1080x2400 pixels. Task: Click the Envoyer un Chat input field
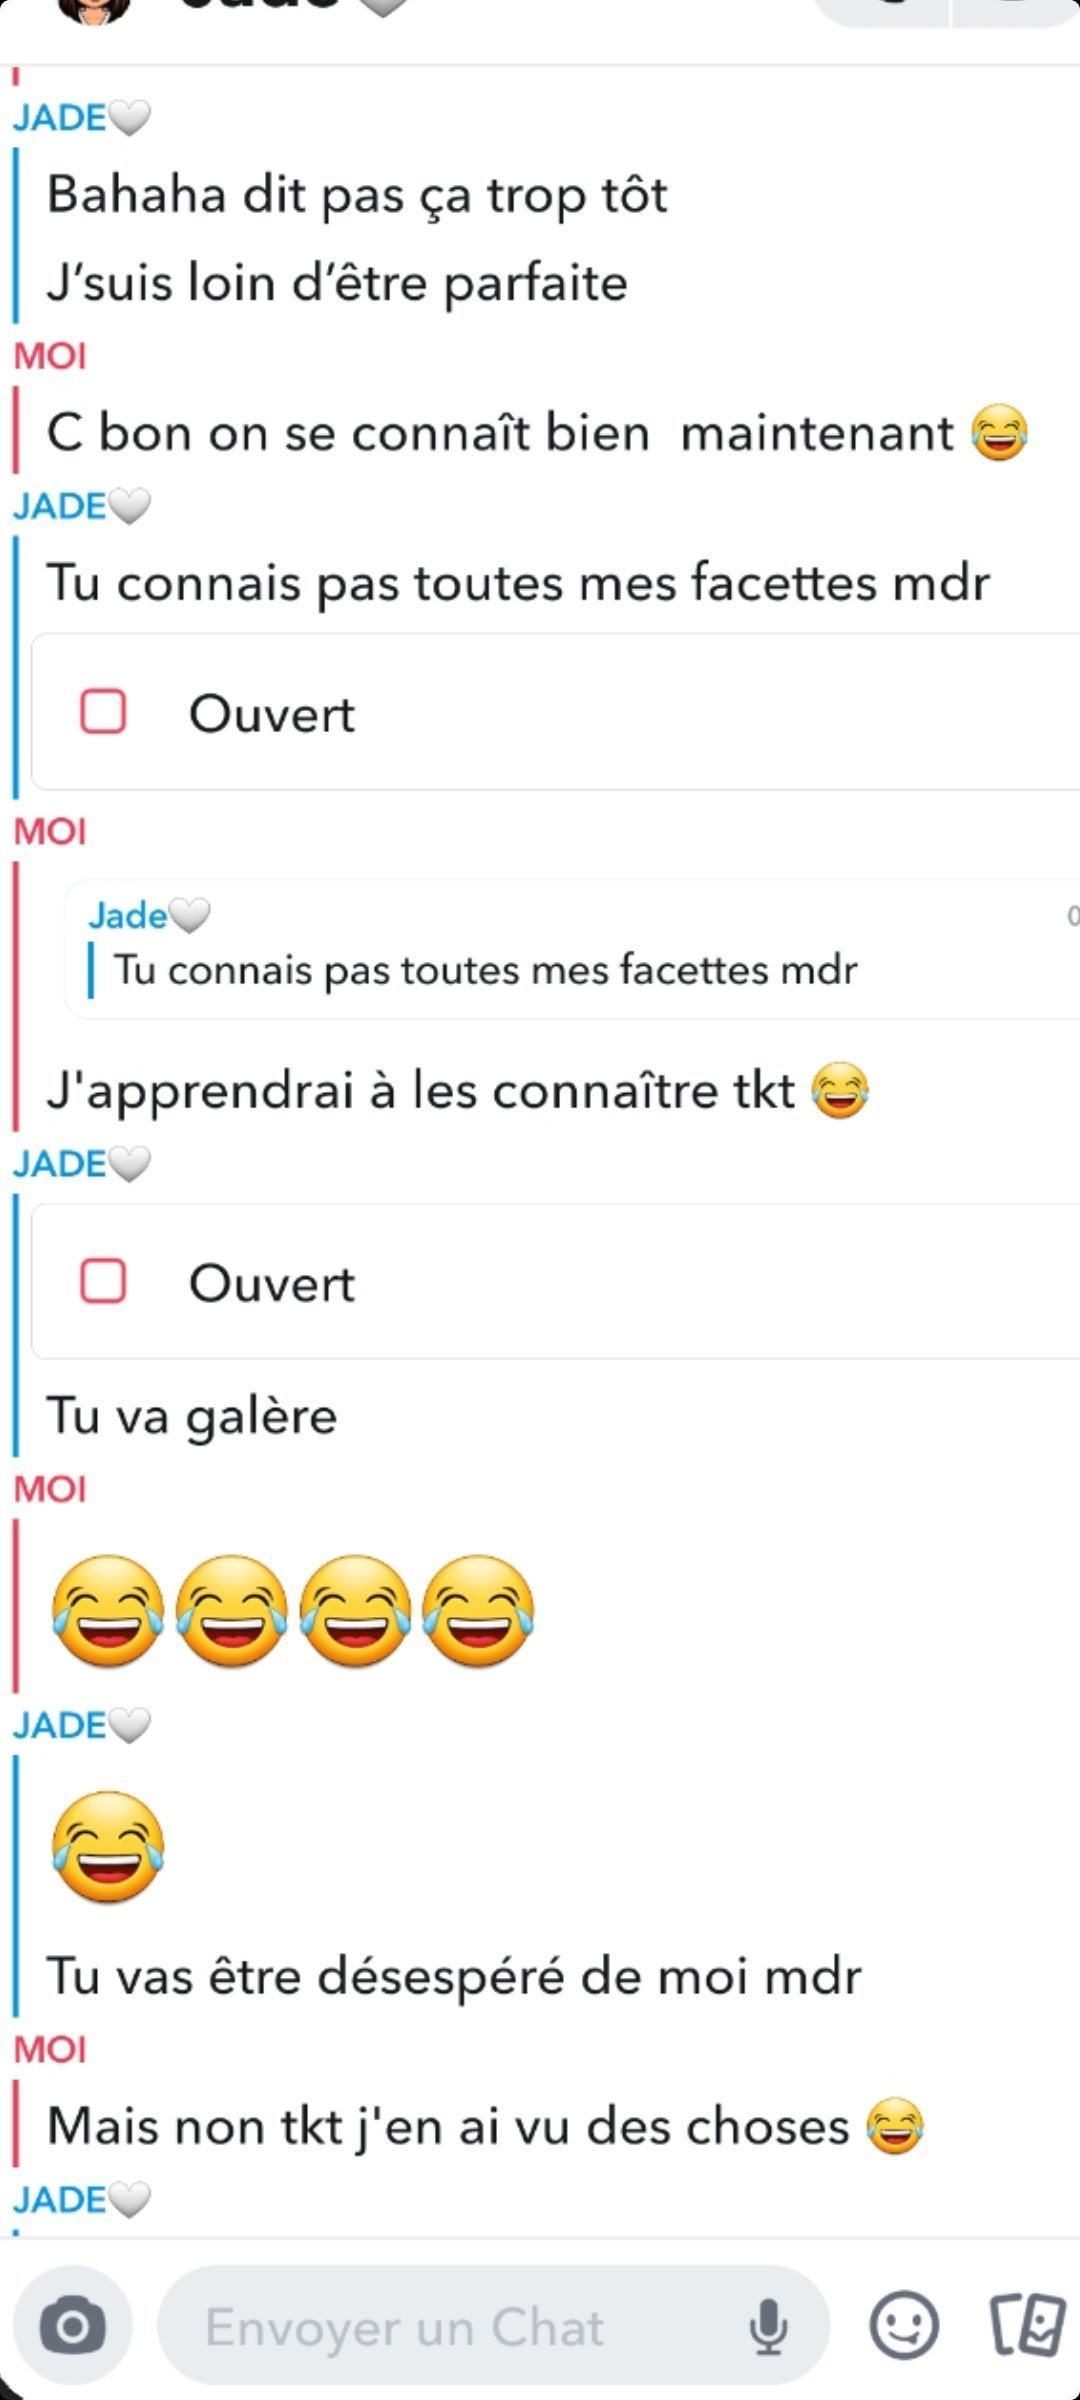pyautogui.click(x=494, y=2327)
